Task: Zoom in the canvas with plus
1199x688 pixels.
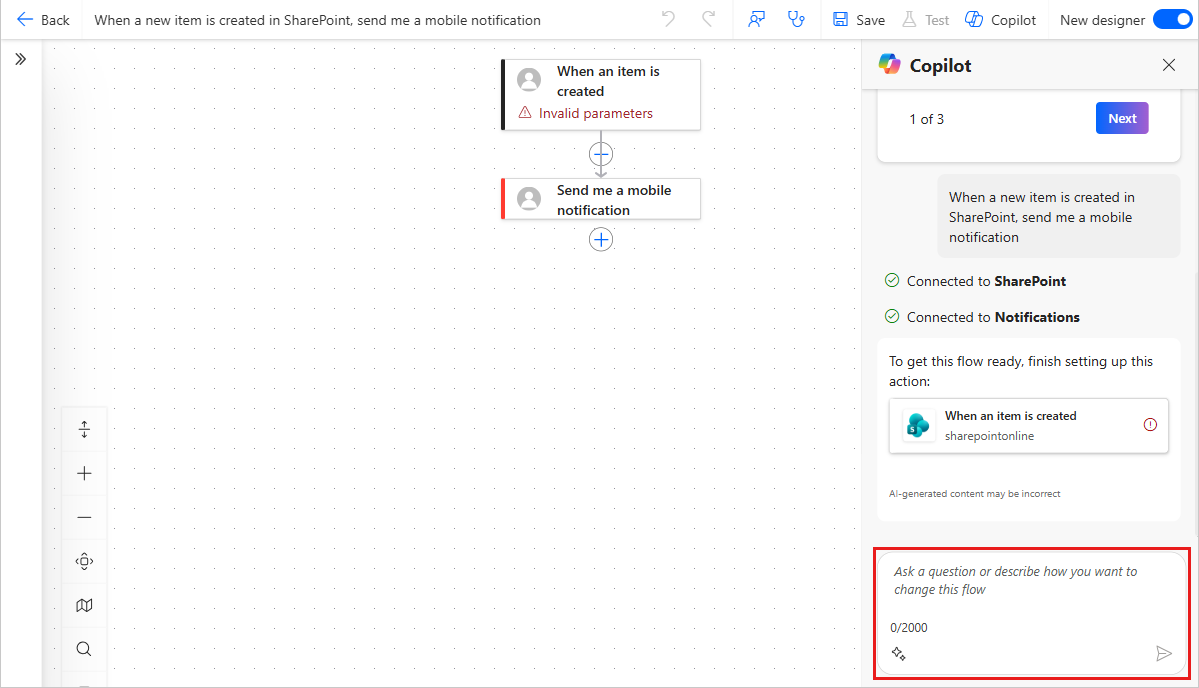Action: click(x=84, y=474)
